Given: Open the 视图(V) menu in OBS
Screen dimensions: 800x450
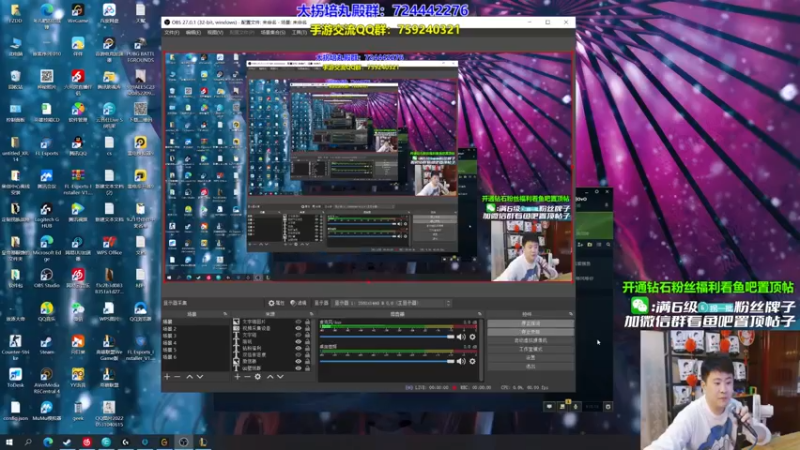Looking at the screenshot, I should pyautogui.click(x=215, y=33).
